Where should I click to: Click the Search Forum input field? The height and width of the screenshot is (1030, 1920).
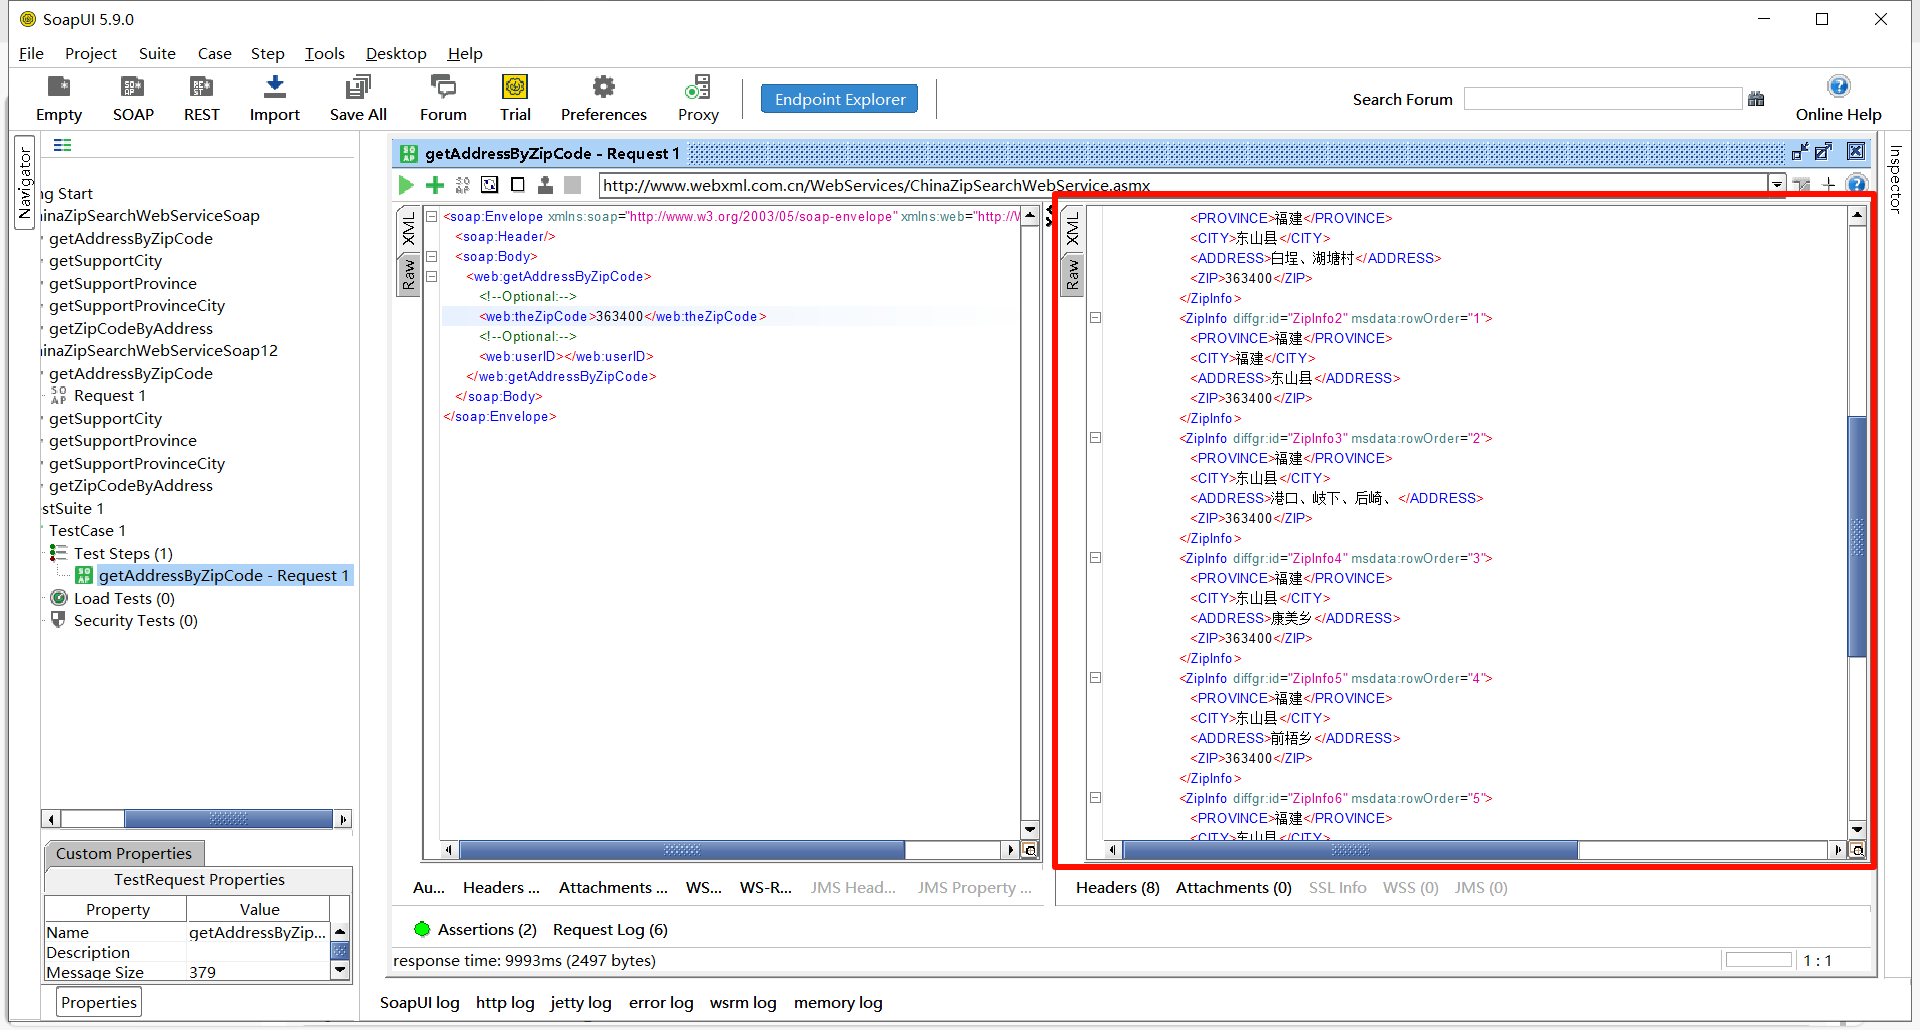pyautogui.click(x=1602, y=99)
